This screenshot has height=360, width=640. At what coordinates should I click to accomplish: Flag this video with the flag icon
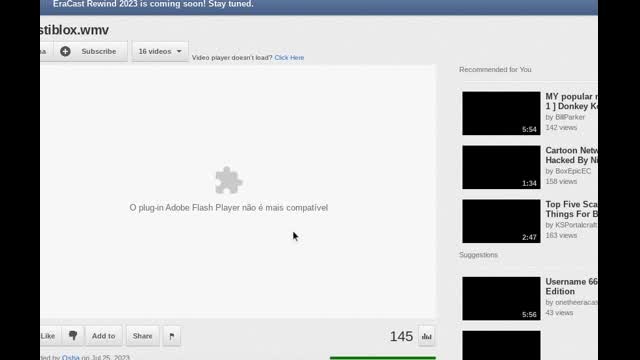(172, 336)
